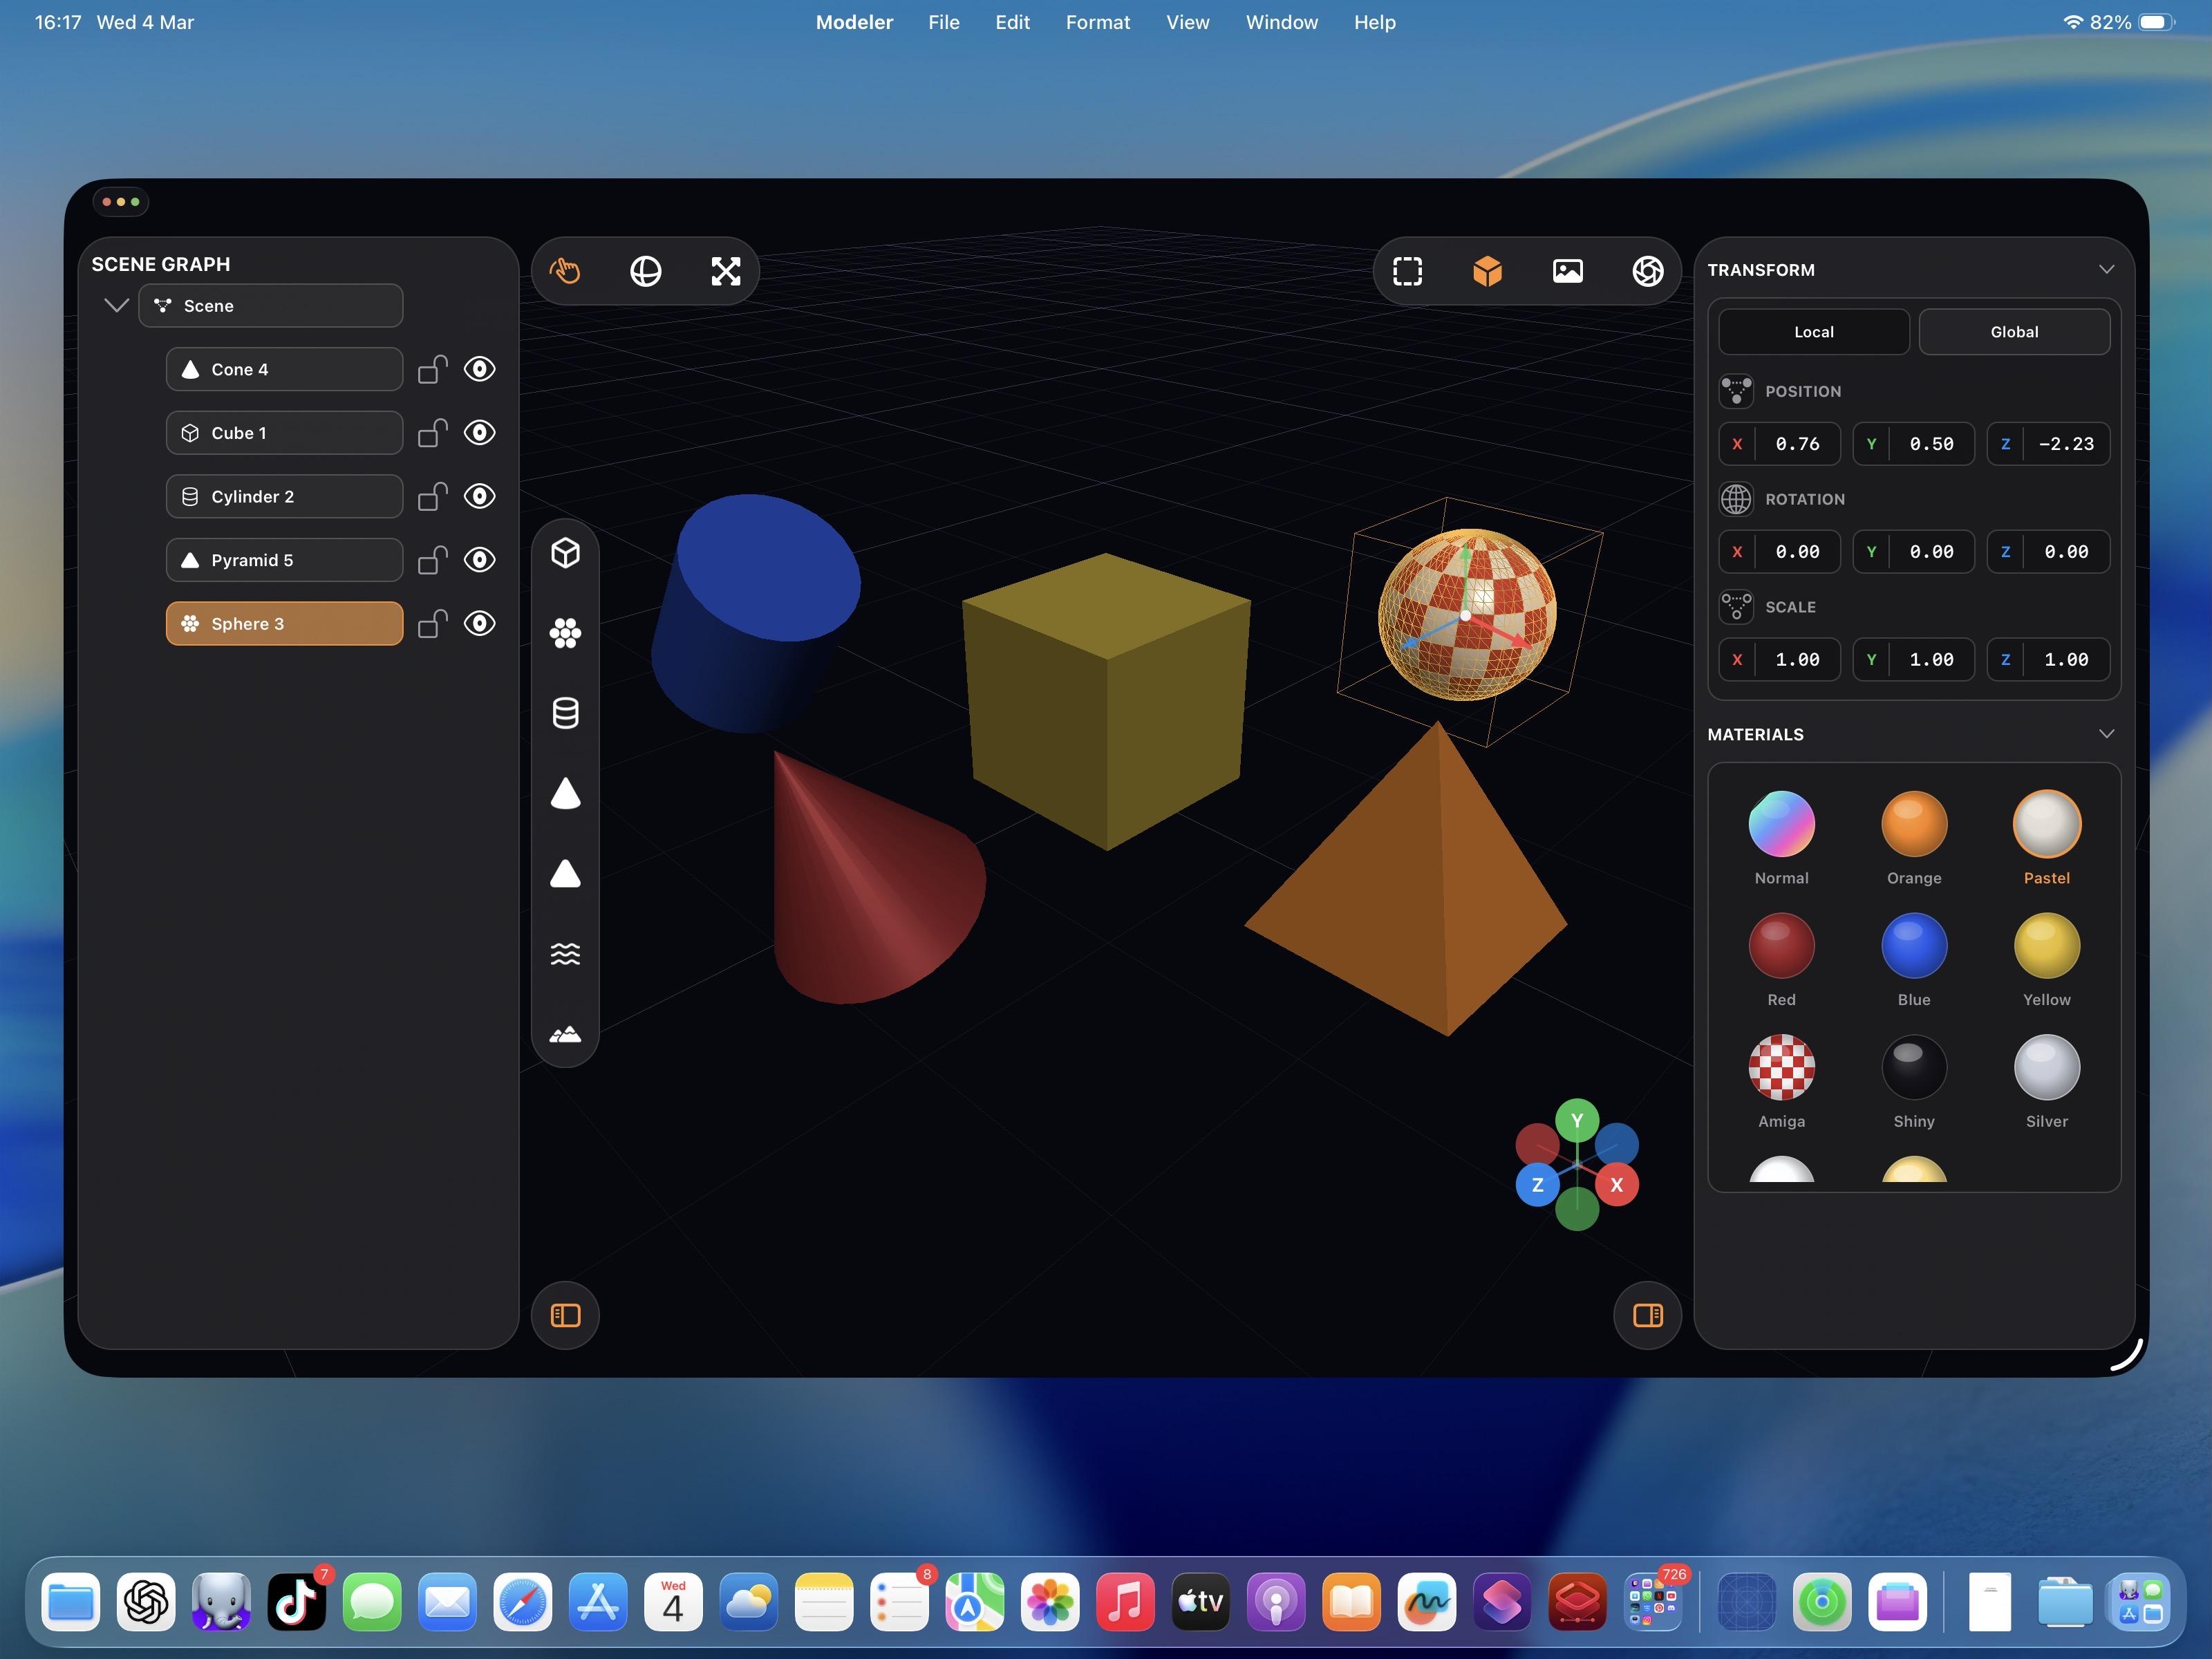2212x1659 pixels.
Task: Click the X axis on orientation gizmo
Action: pos(1616,1185)
